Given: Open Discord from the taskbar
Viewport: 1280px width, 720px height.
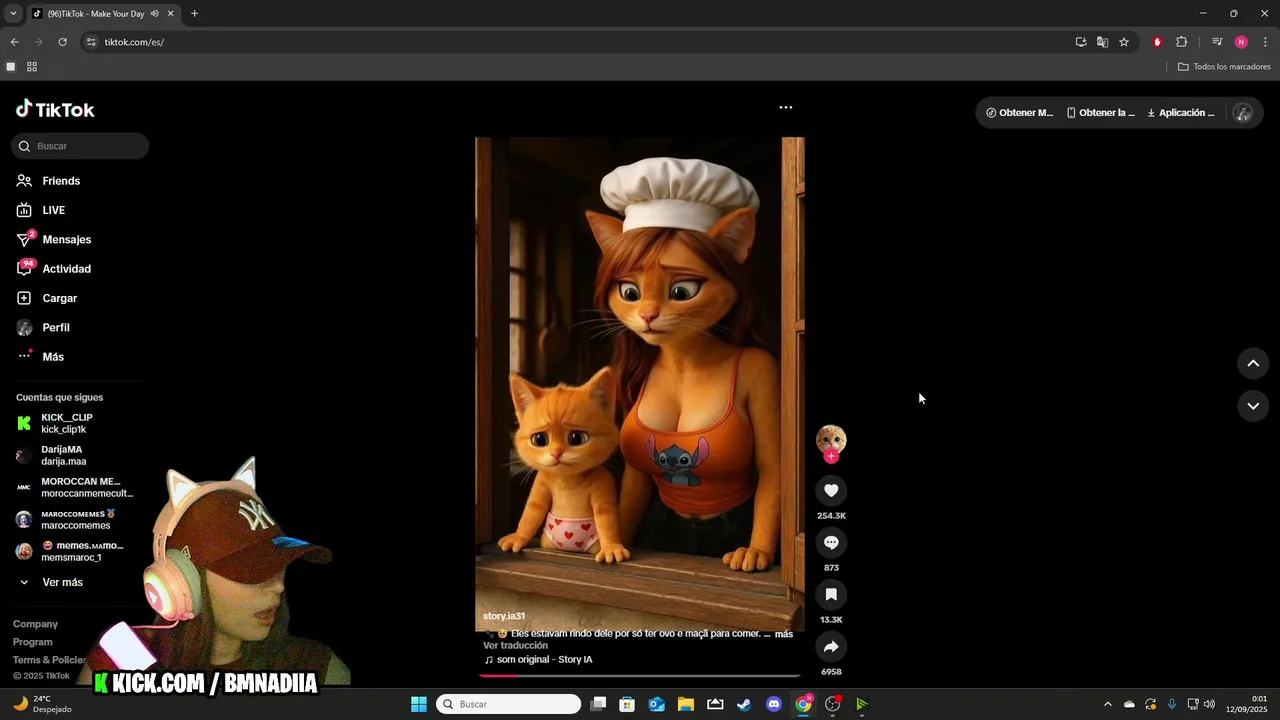Looking at the screenshot, I should coord(774,704).
